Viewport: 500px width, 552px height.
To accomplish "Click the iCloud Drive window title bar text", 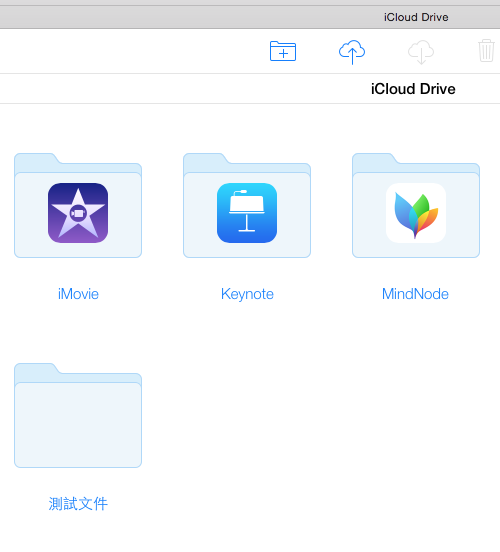I will coord(416,17).
